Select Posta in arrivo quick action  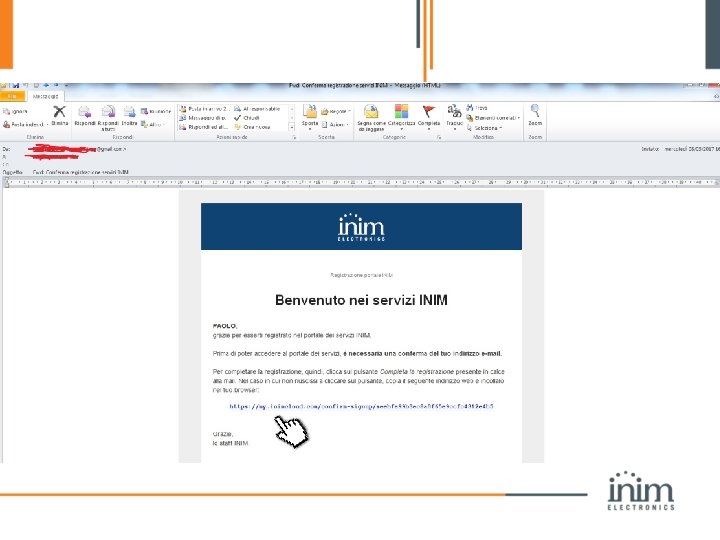tap(204, 109)
